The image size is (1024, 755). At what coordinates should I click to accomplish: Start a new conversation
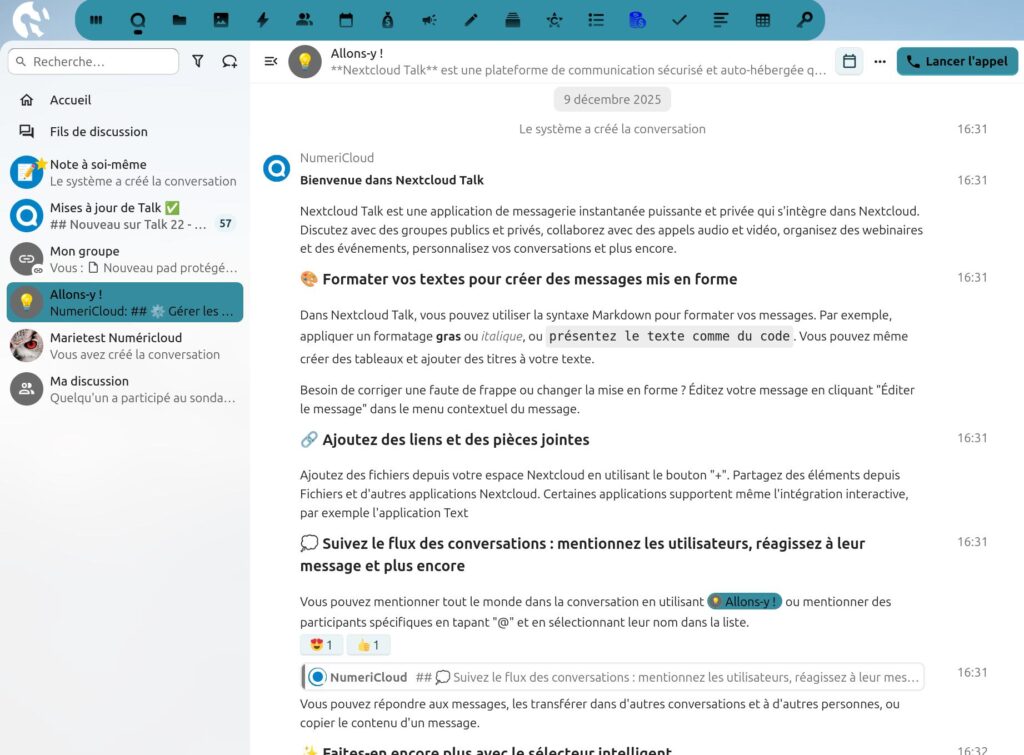(229, 61)
